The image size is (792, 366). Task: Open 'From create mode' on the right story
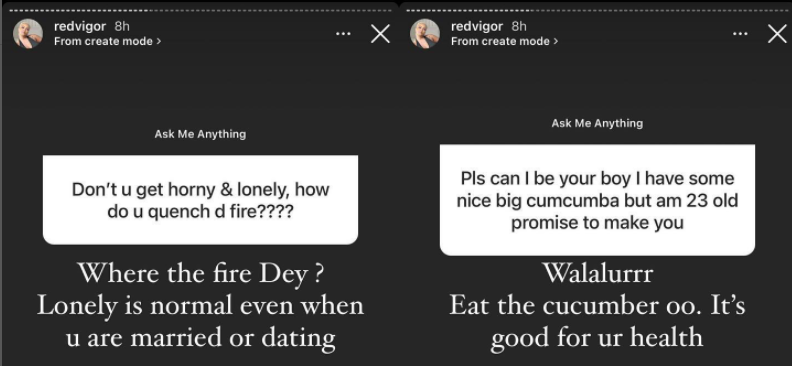click(505, 41)
